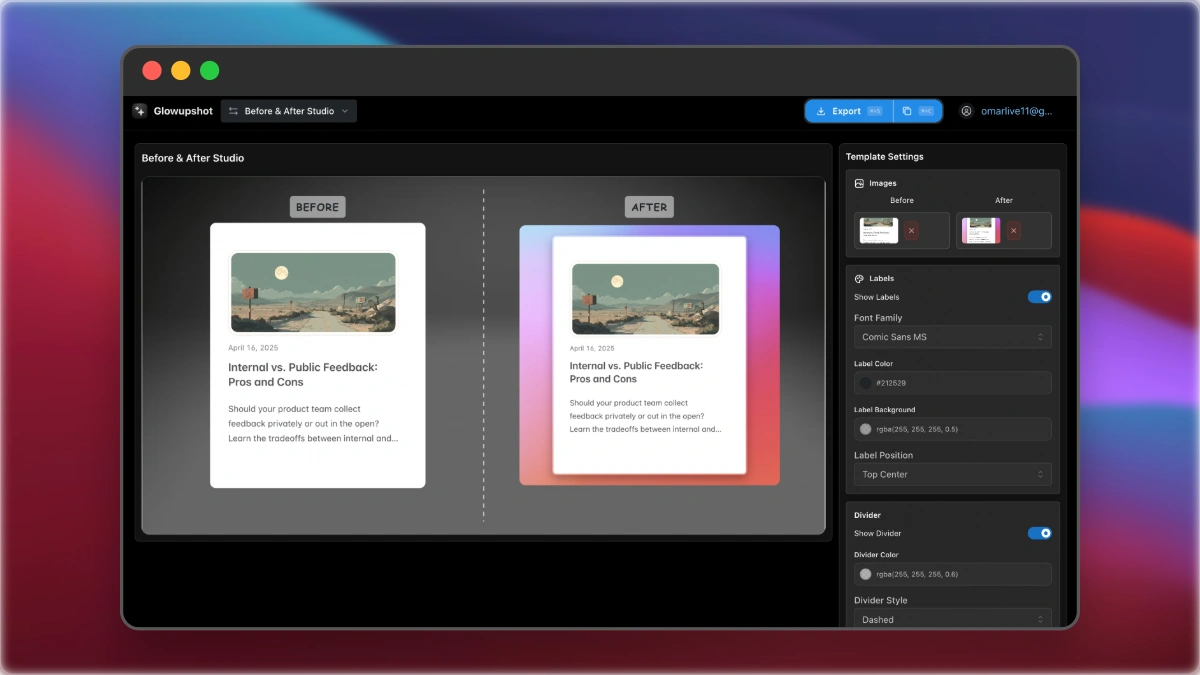
Task: Click the Label Background color swatch
Action: (866, 429)
